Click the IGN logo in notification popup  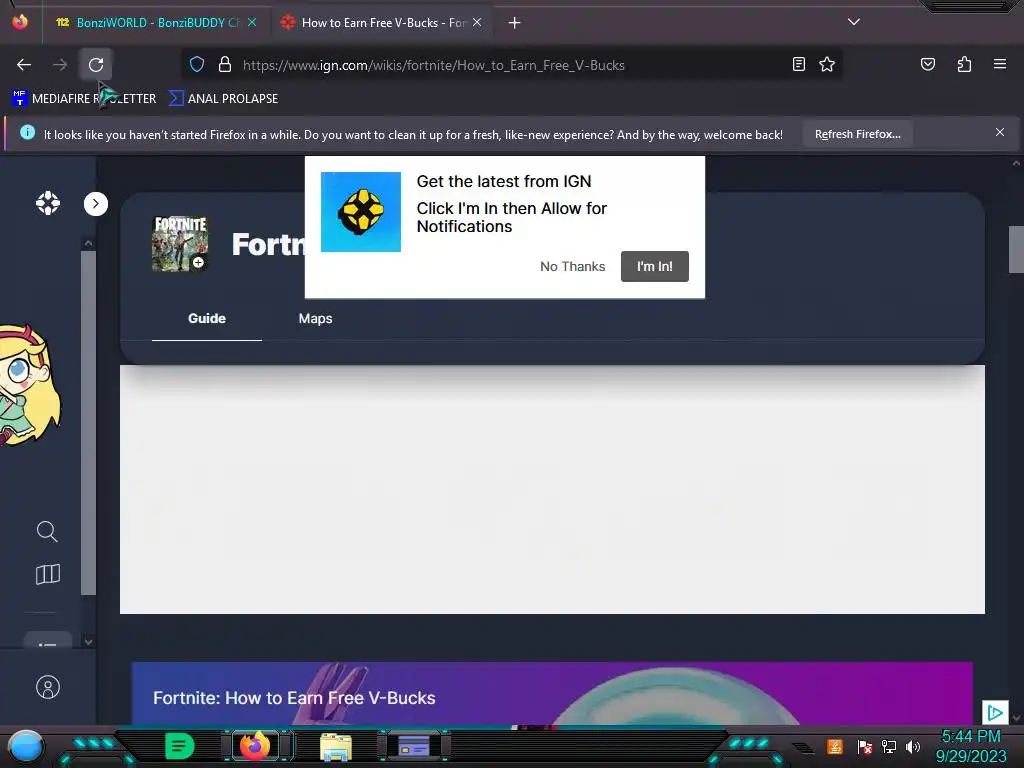pos(360,212)
